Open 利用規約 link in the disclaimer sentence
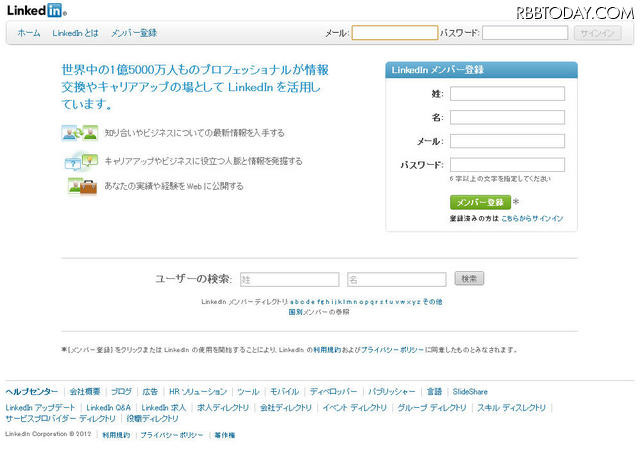The image size is (640, 454). (x=327, y=350)
